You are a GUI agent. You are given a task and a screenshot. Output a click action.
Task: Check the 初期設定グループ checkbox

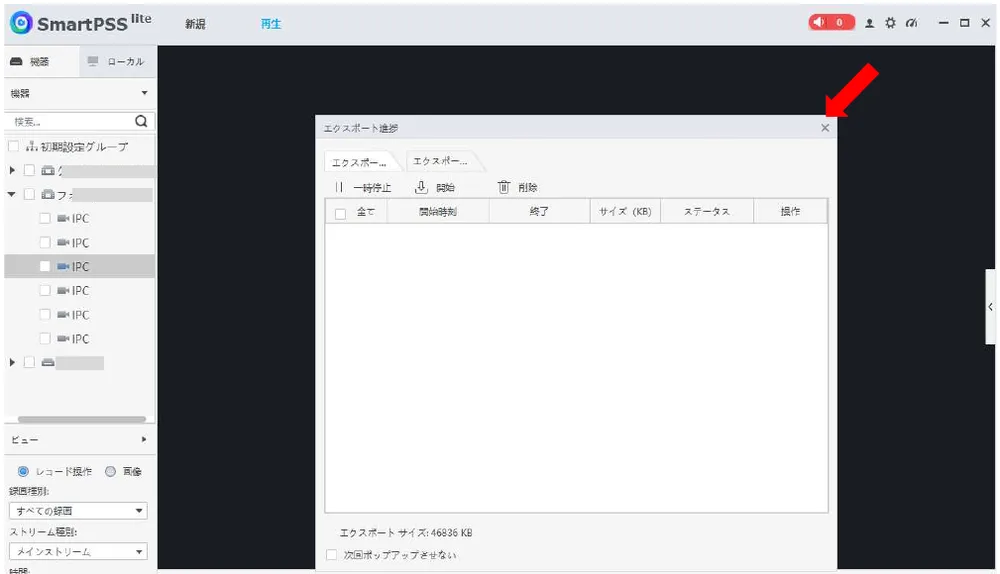pos(13,147)
